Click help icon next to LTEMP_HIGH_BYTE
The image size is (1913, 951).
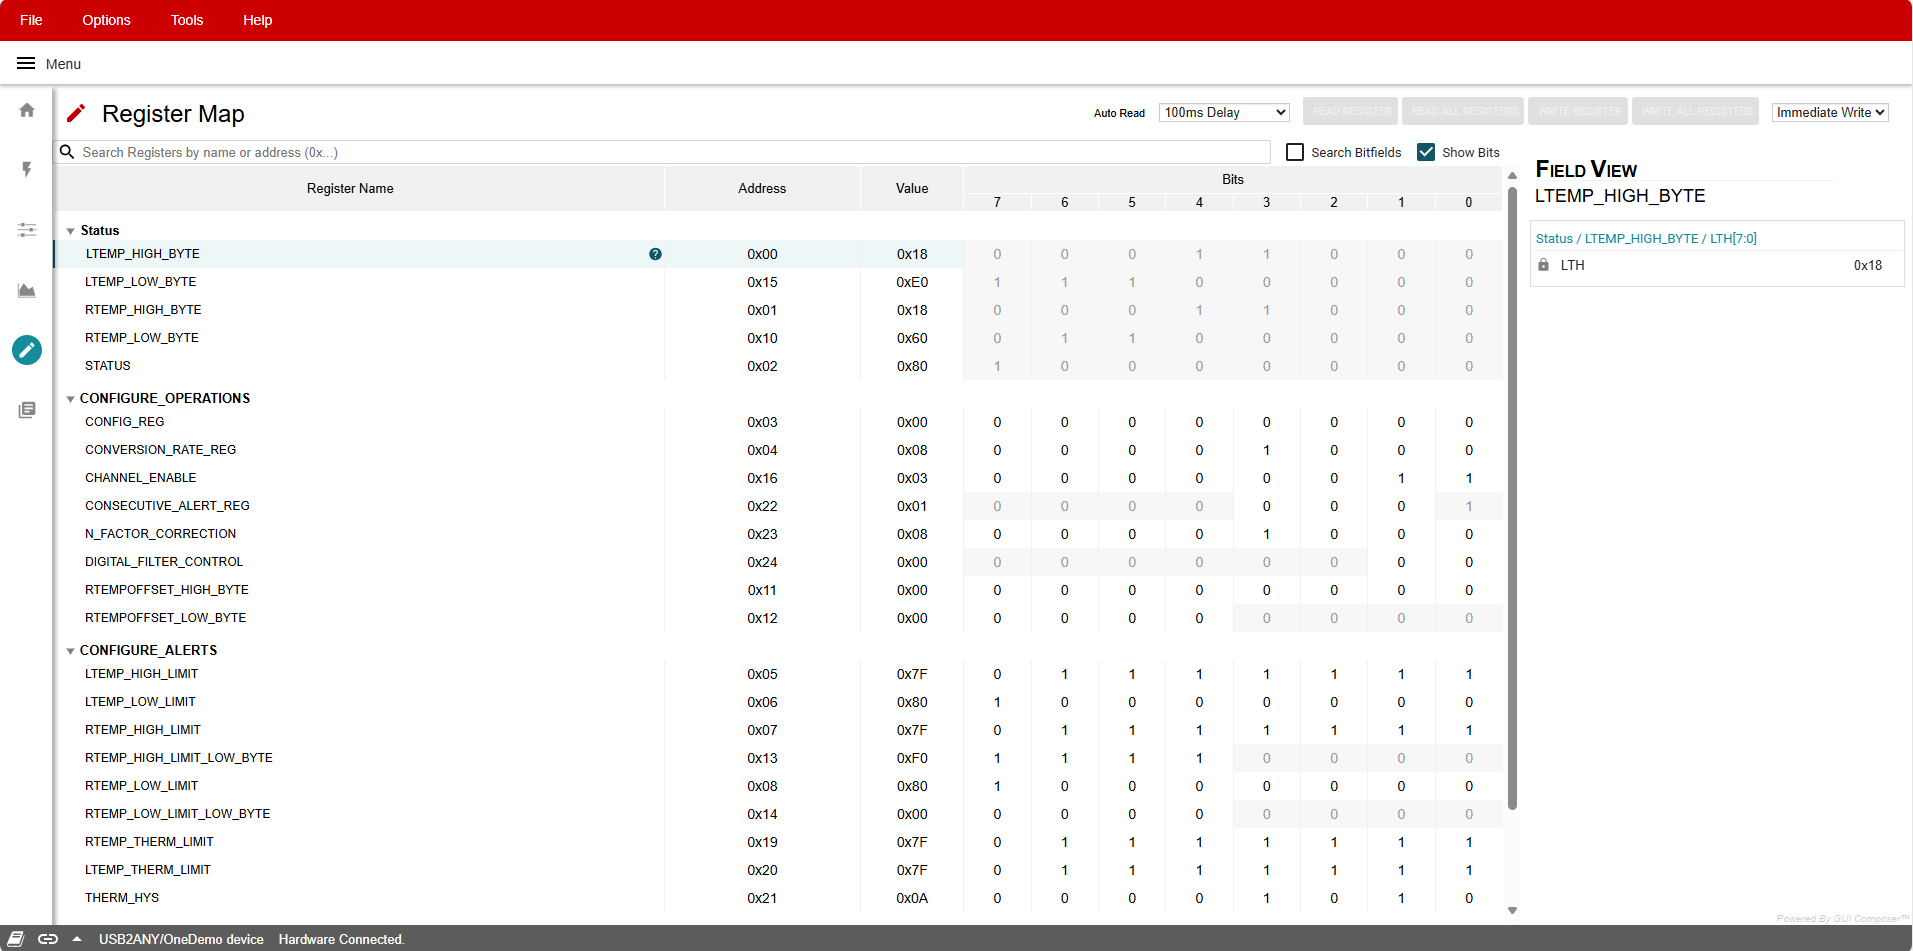pyautogui.click(x=655, y=254)
